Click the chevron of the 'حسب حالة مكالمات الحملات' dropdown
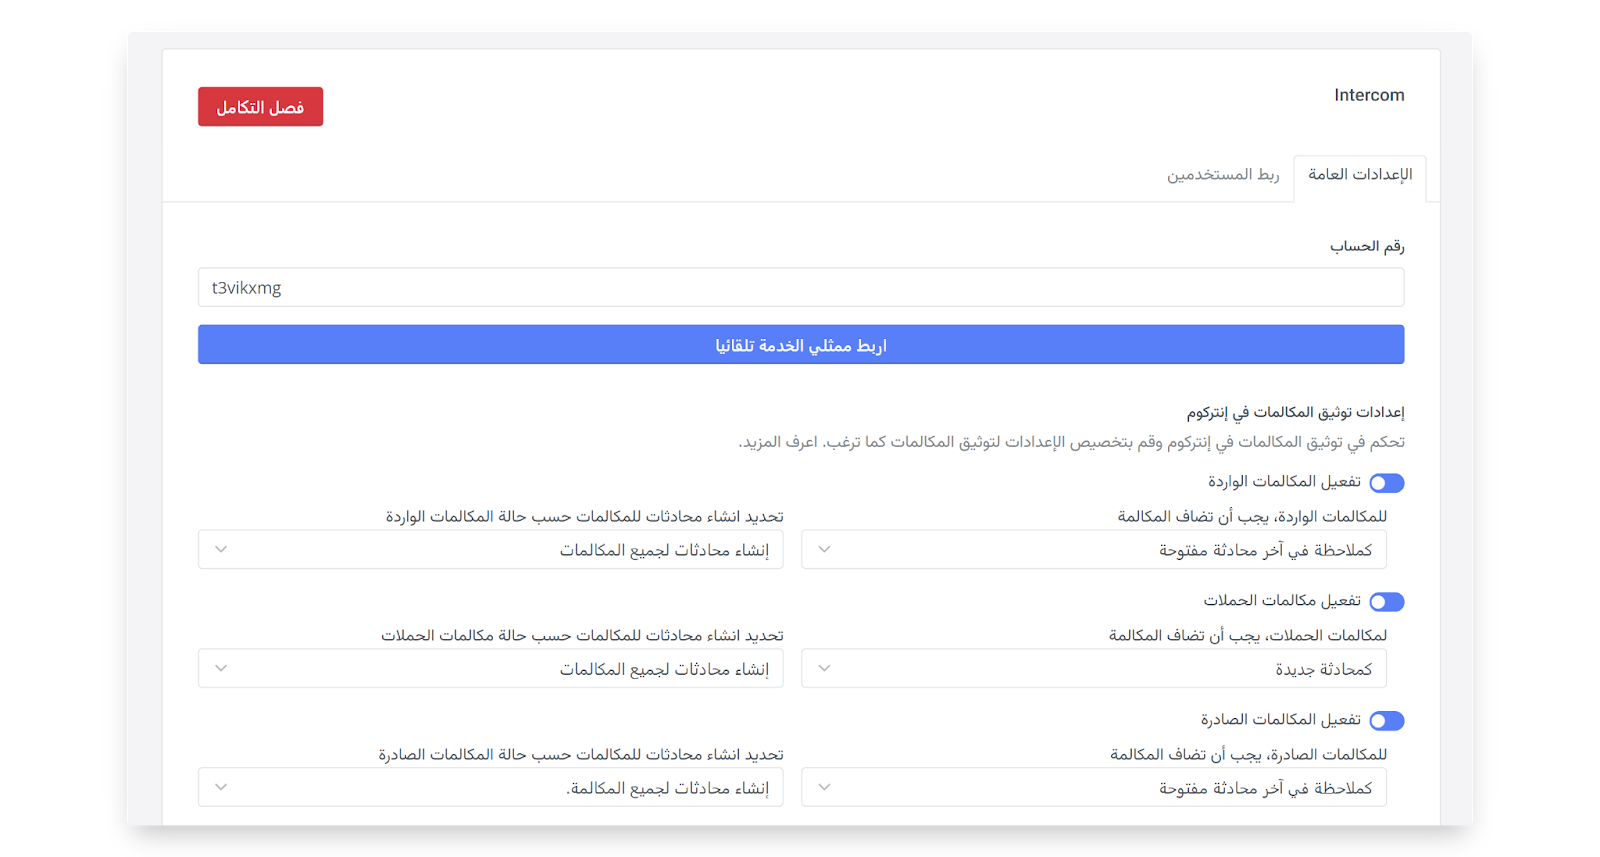The height and width of the screenshot is (857, 1600). tap(222, 669)
